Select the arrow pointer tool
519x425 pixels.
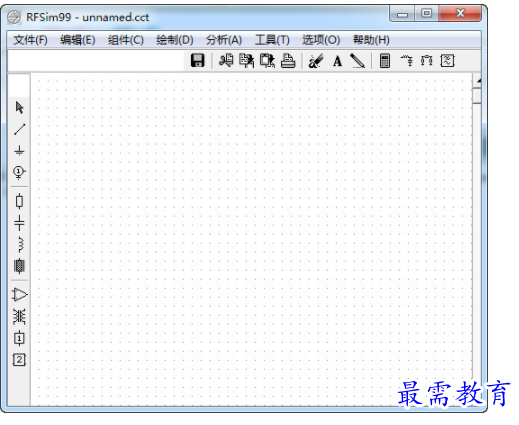click(x=19, y=107)
